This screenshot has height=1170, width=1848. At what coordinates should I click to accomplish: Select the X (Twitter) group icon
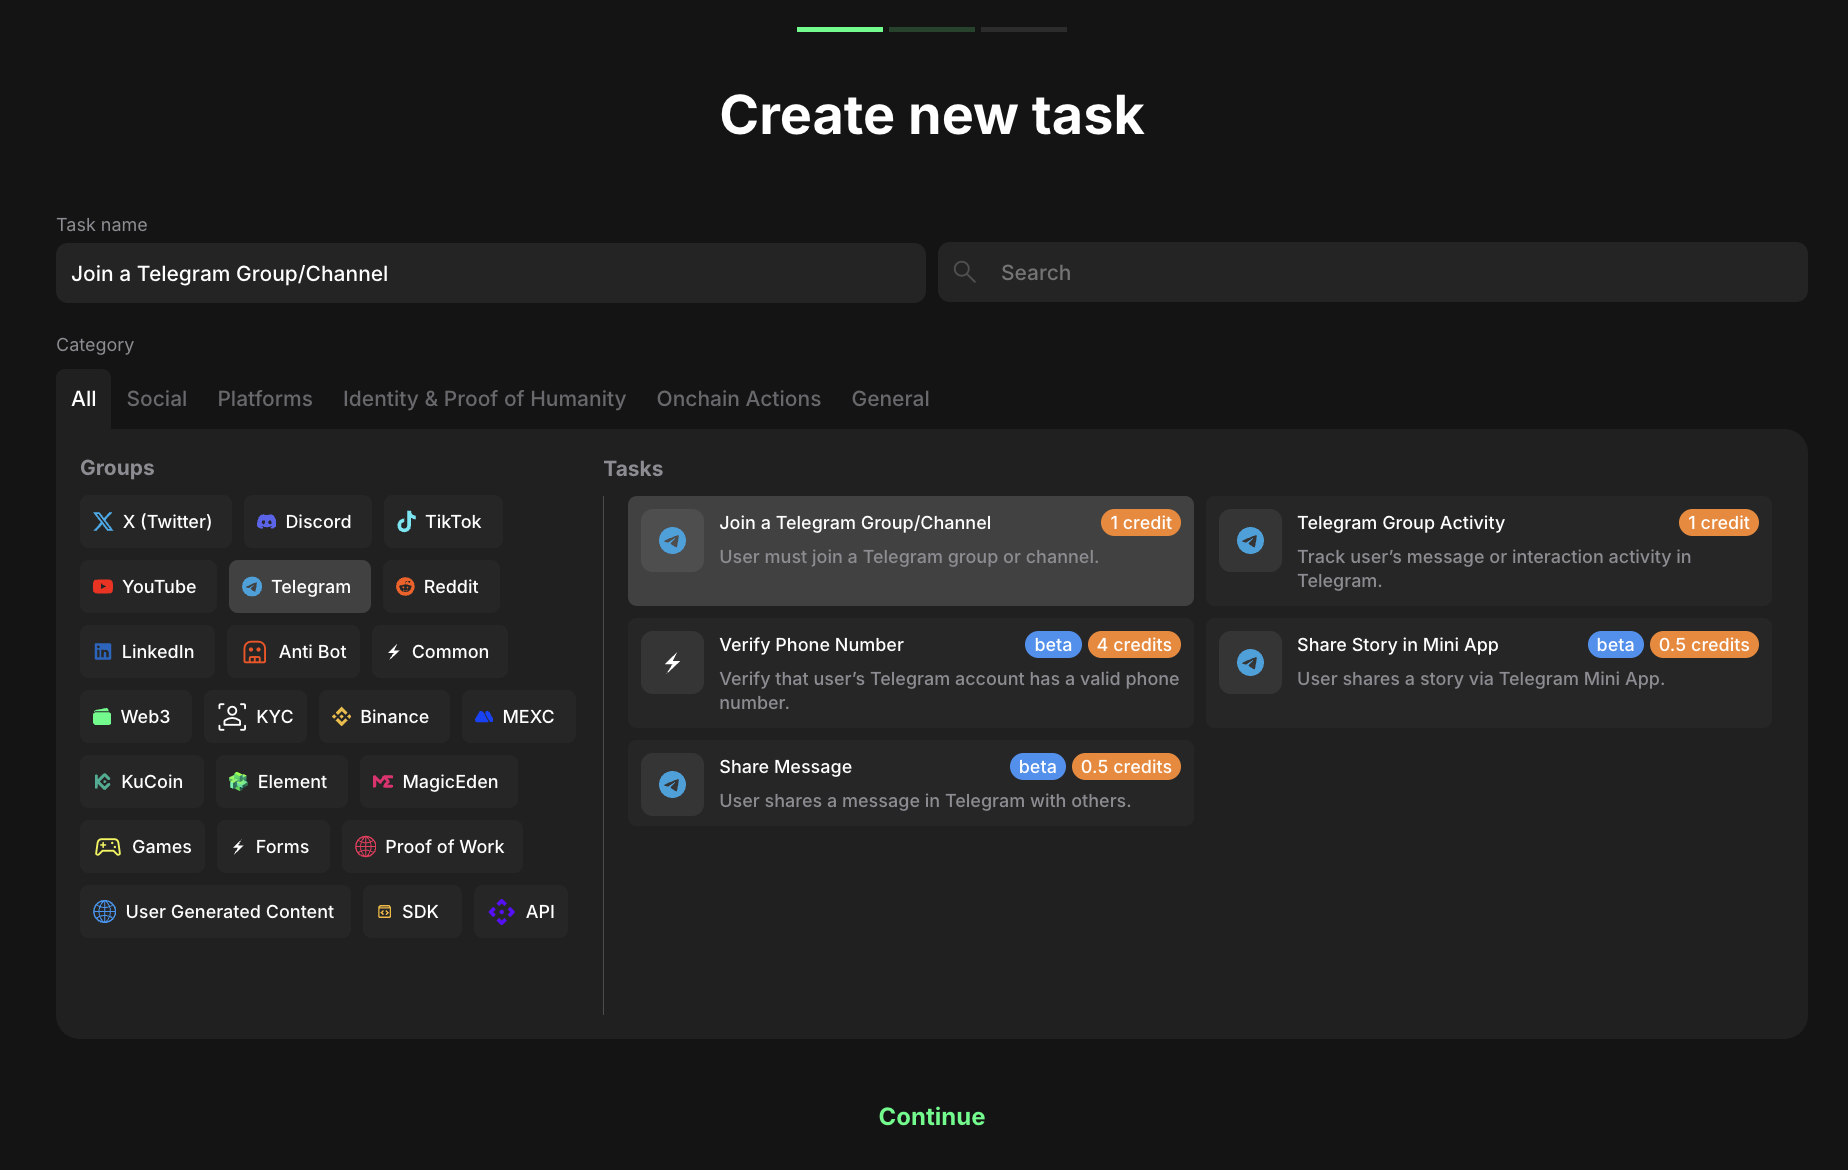pyautogui.click(x=103, y=522)
